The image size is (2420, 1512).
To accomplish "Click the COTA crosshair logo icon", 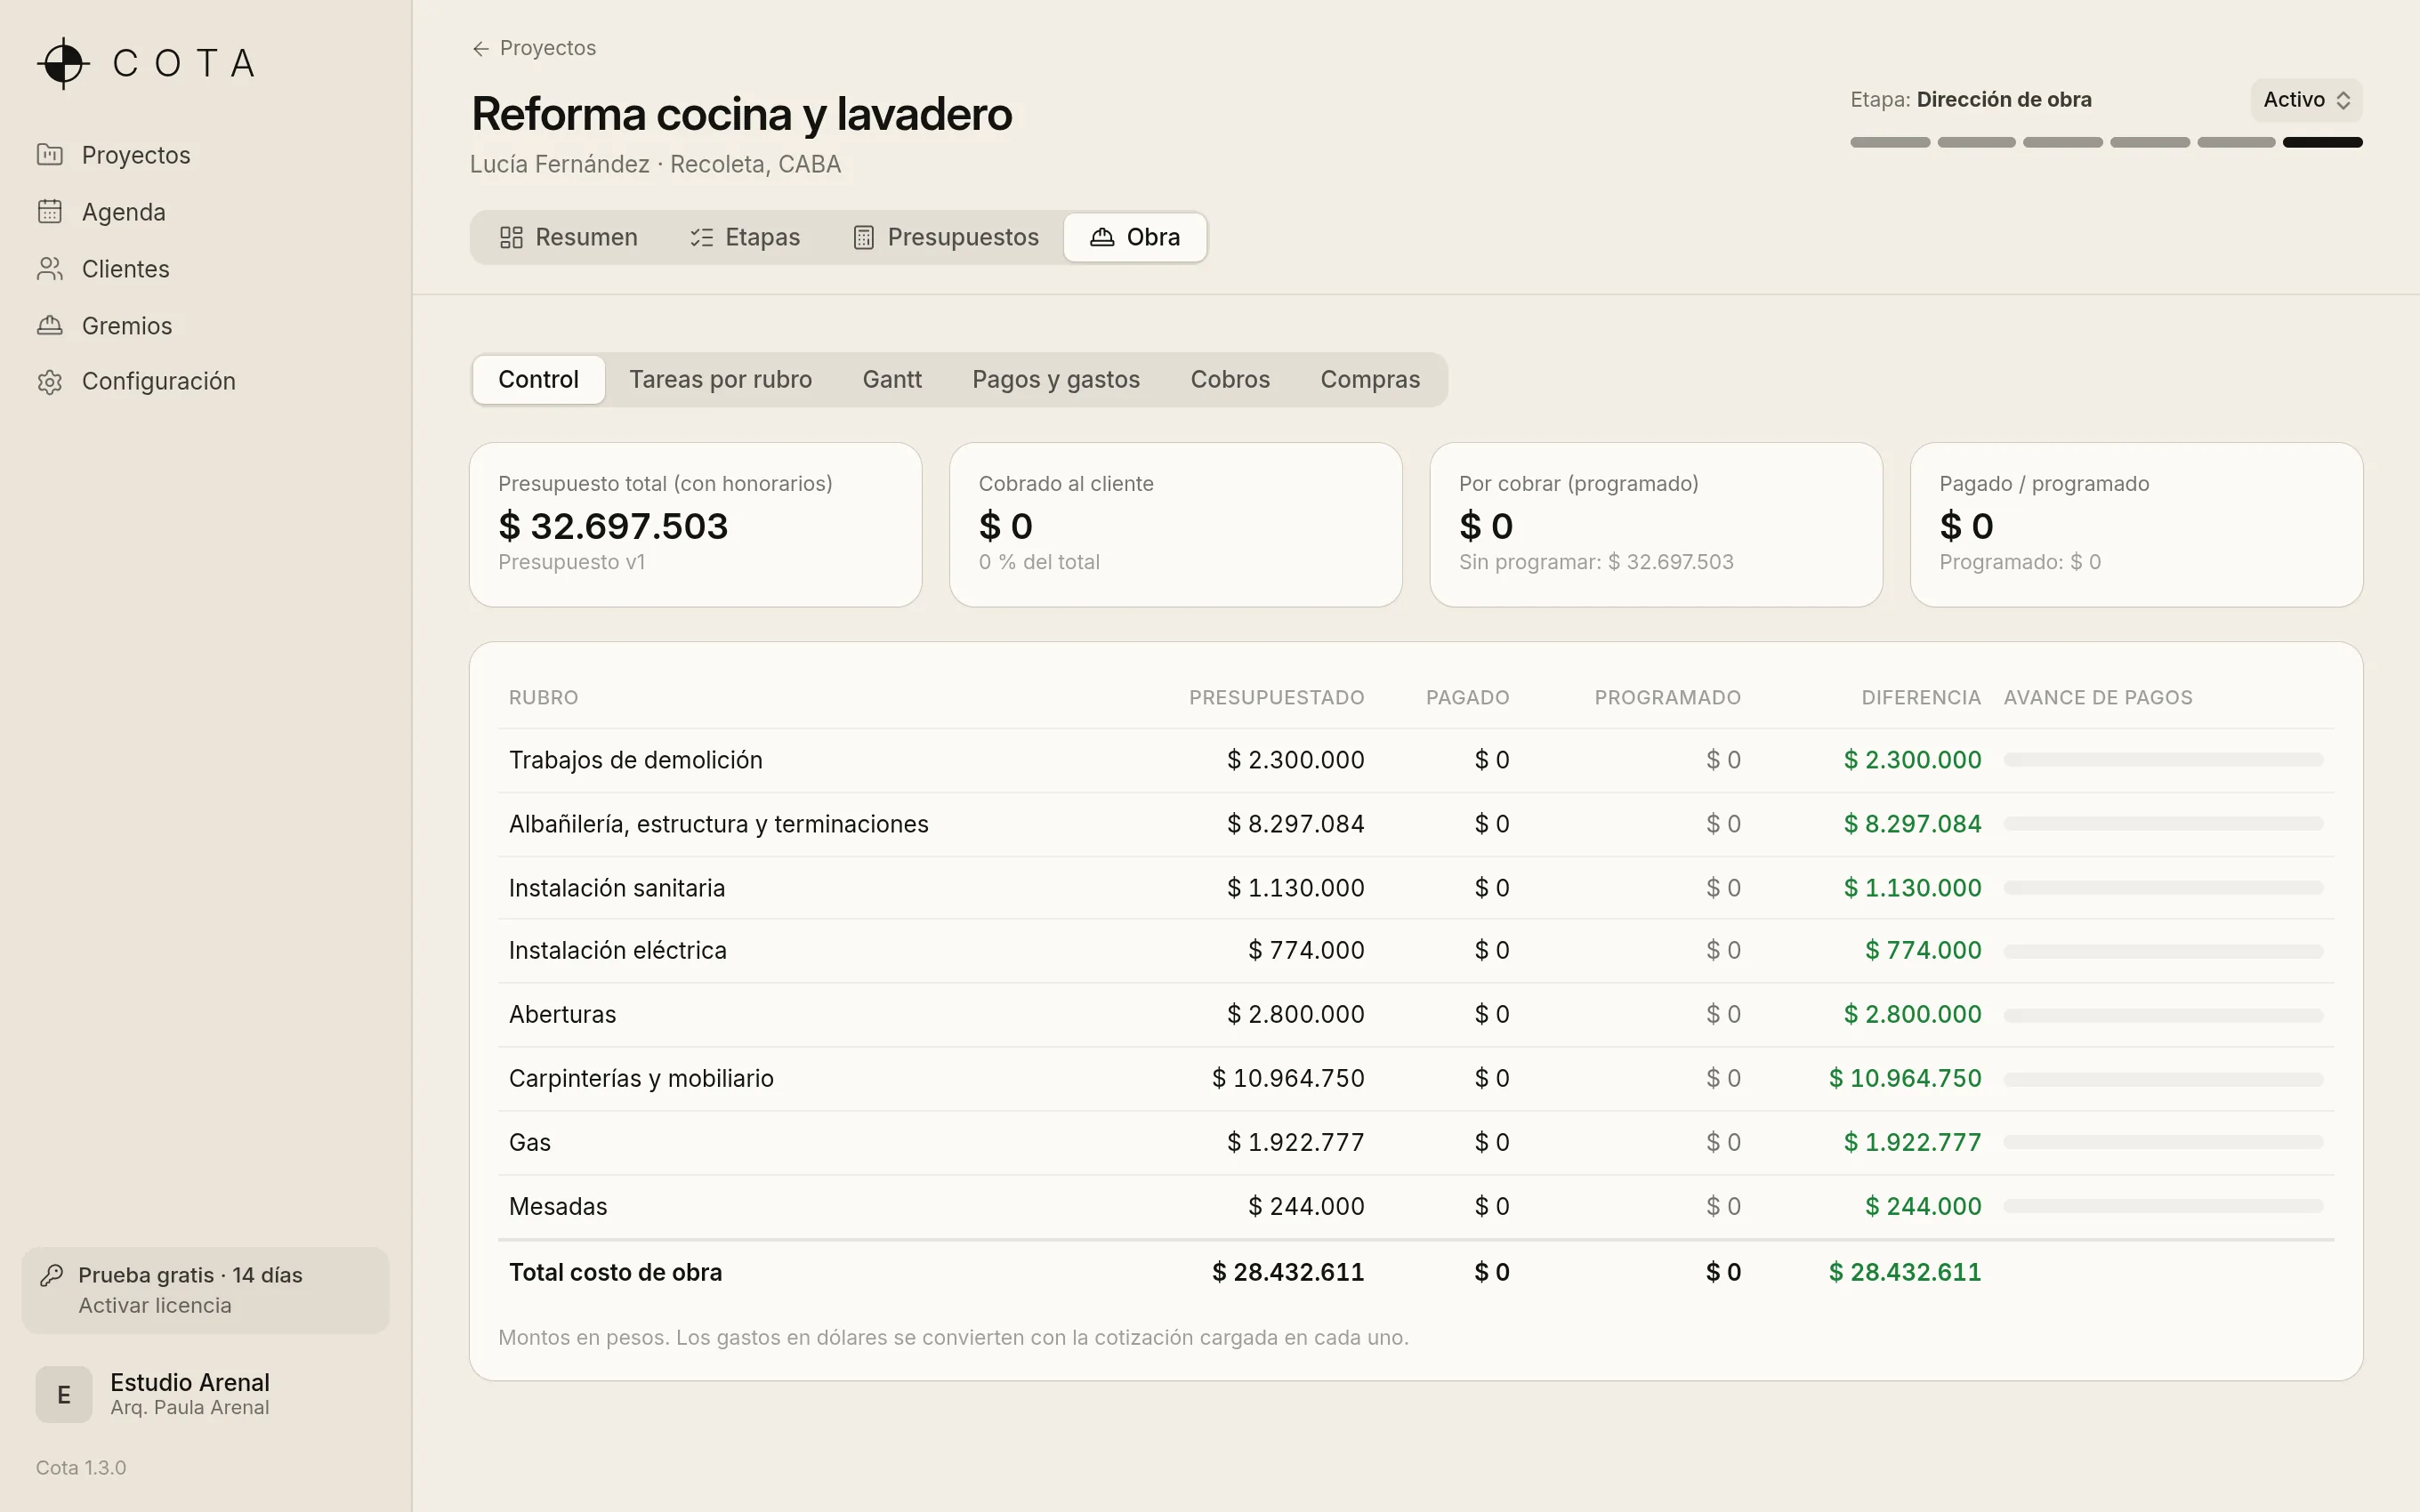I will tap(63, 63).
